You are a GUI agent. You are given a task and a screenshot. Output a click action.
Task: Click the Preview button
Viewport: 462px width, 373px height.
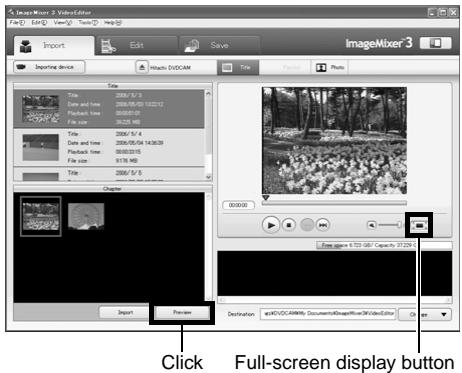182,312
